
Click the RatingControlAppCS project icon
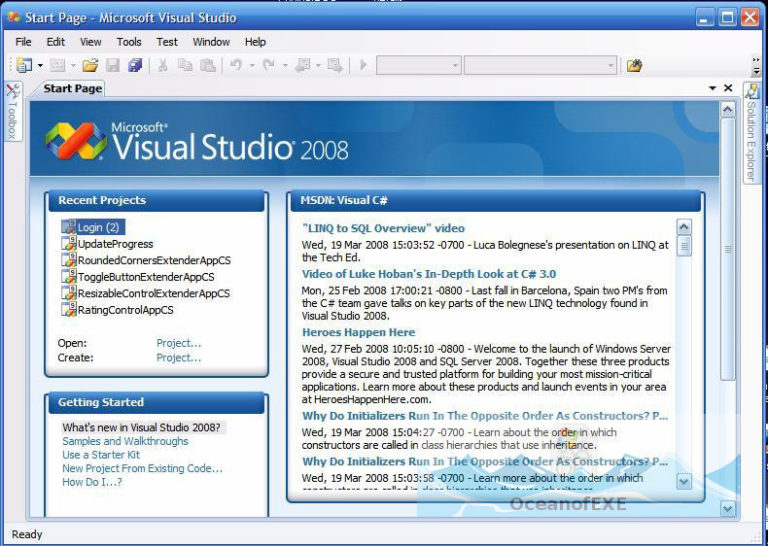point(69,309)
